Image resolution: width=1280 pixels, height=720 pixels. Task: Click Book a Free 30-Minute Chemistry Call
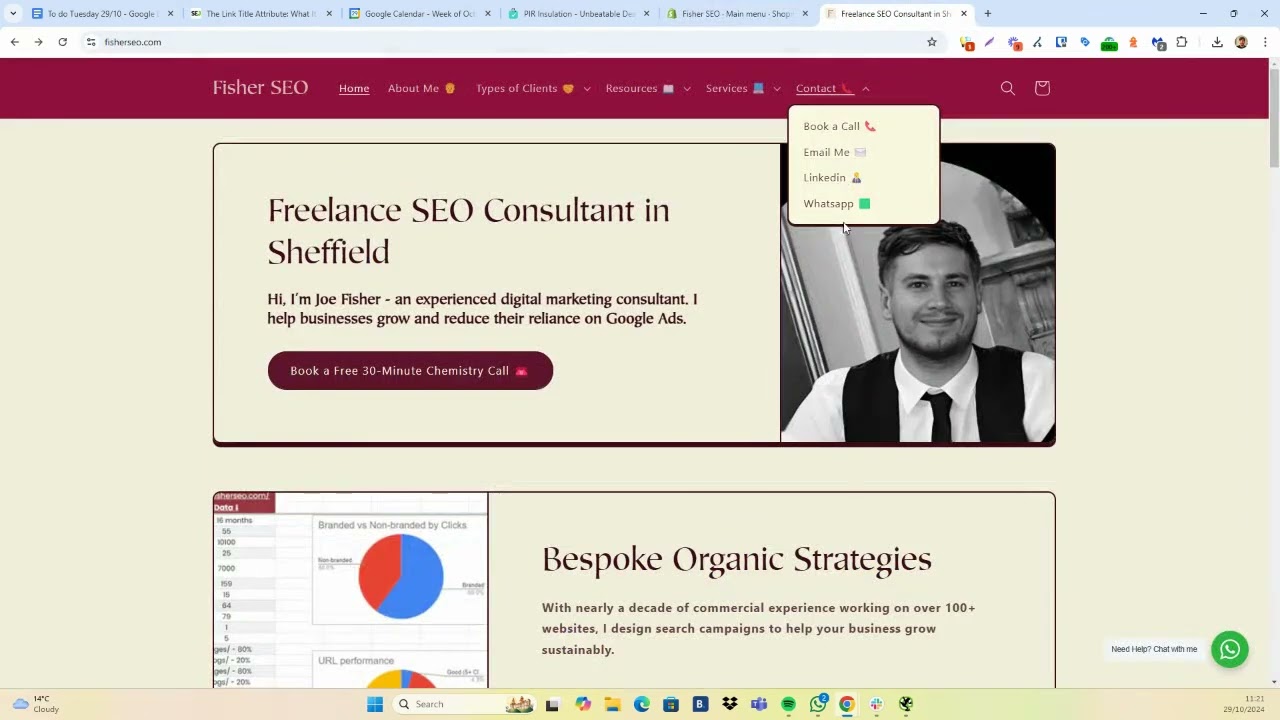pos(410,370)
